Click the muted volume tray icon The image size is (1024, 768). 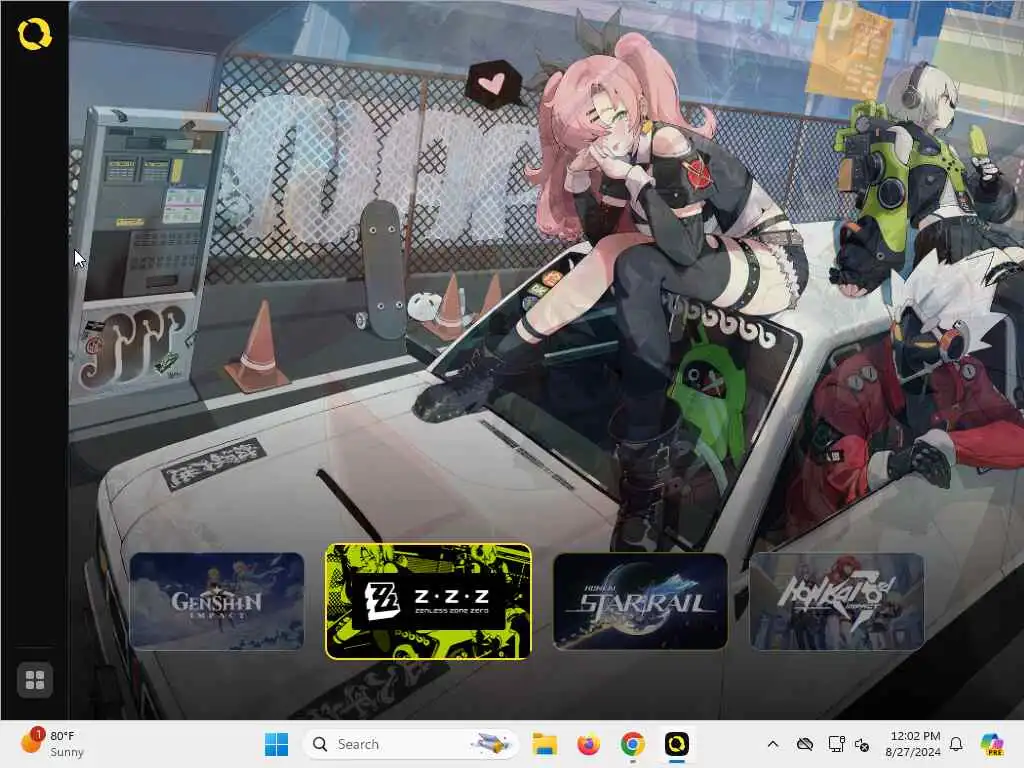862,744
